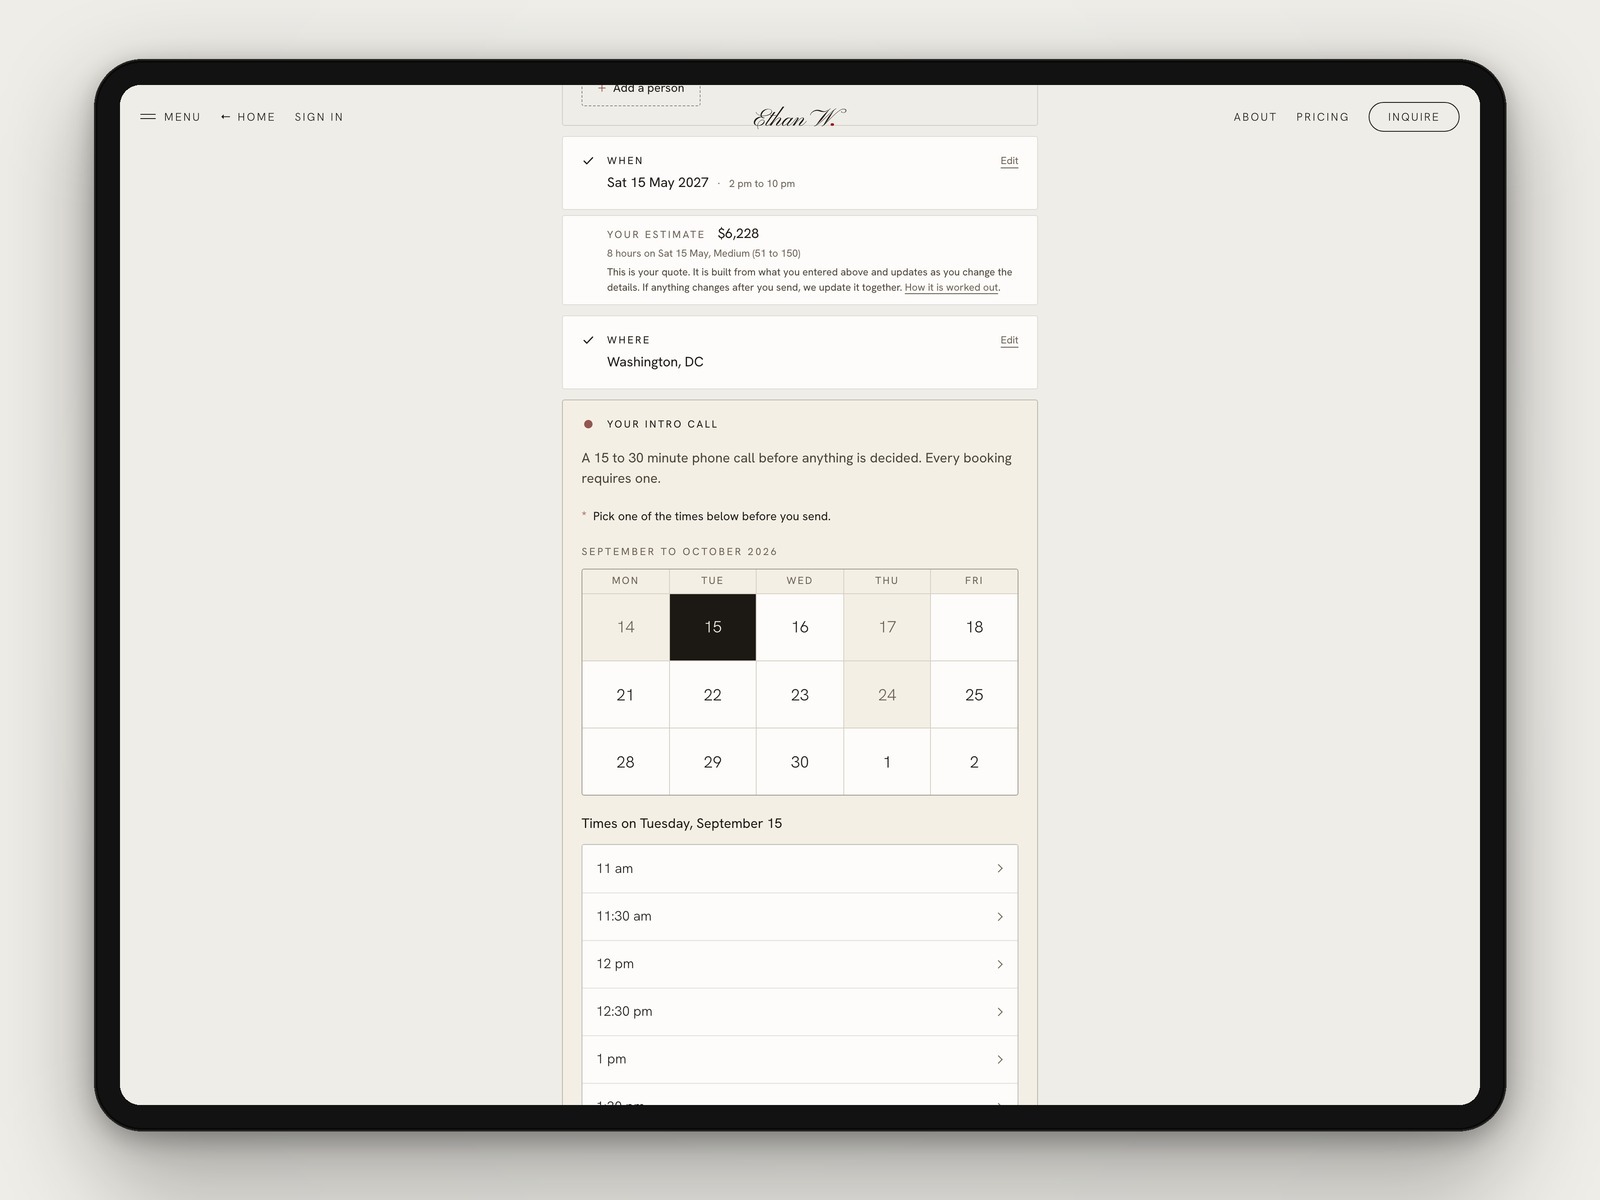Image resolution: width=1600 pixels, height=1200 pixels.
Task: Click the MON column header
Action: pyautogui.click(x=626, y=581)
